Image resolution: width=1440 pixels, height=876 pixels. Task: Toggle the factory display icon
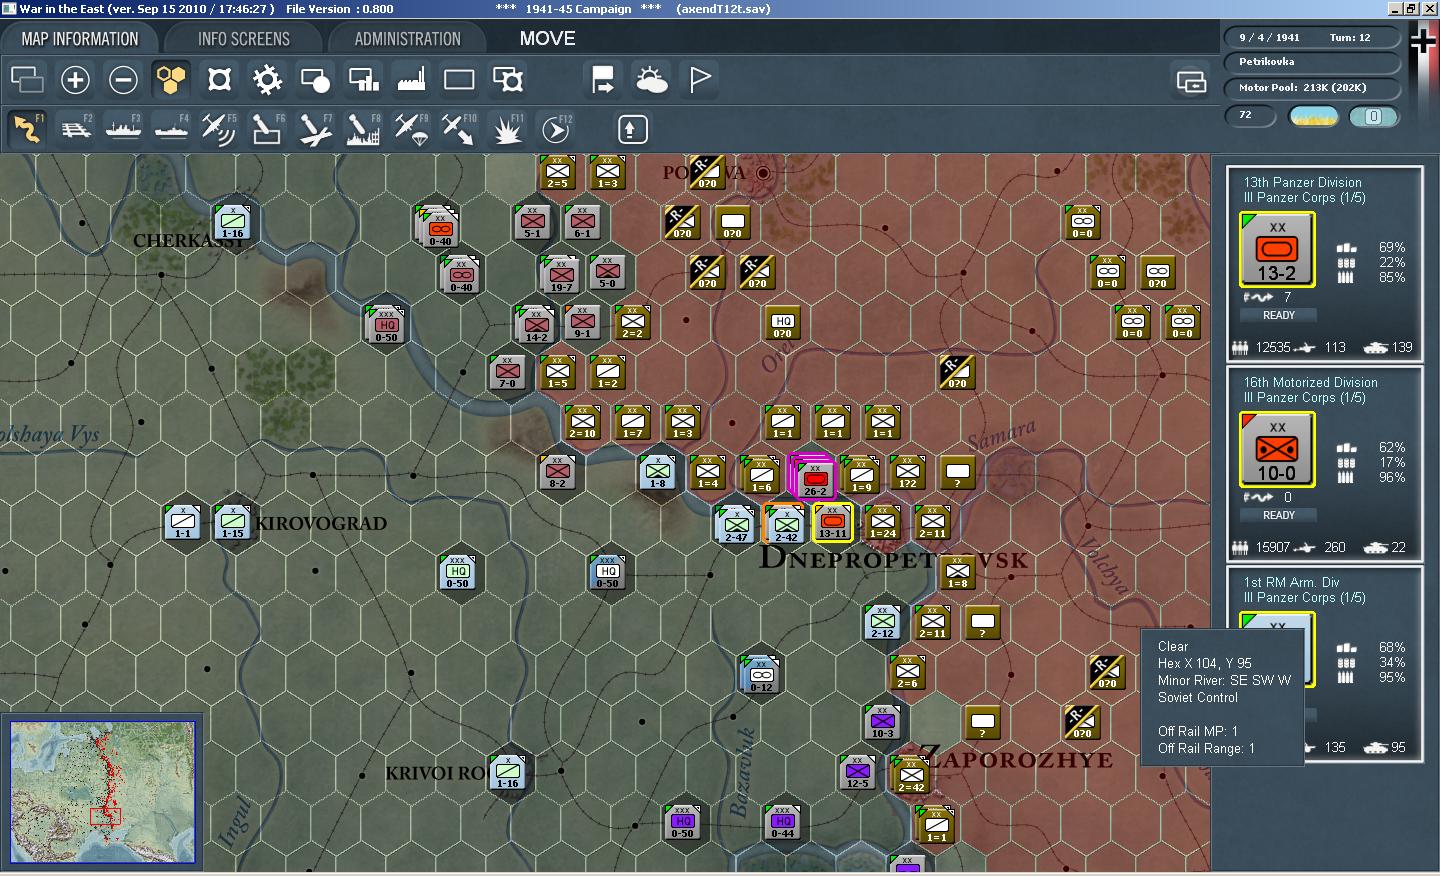click(411, 79)
